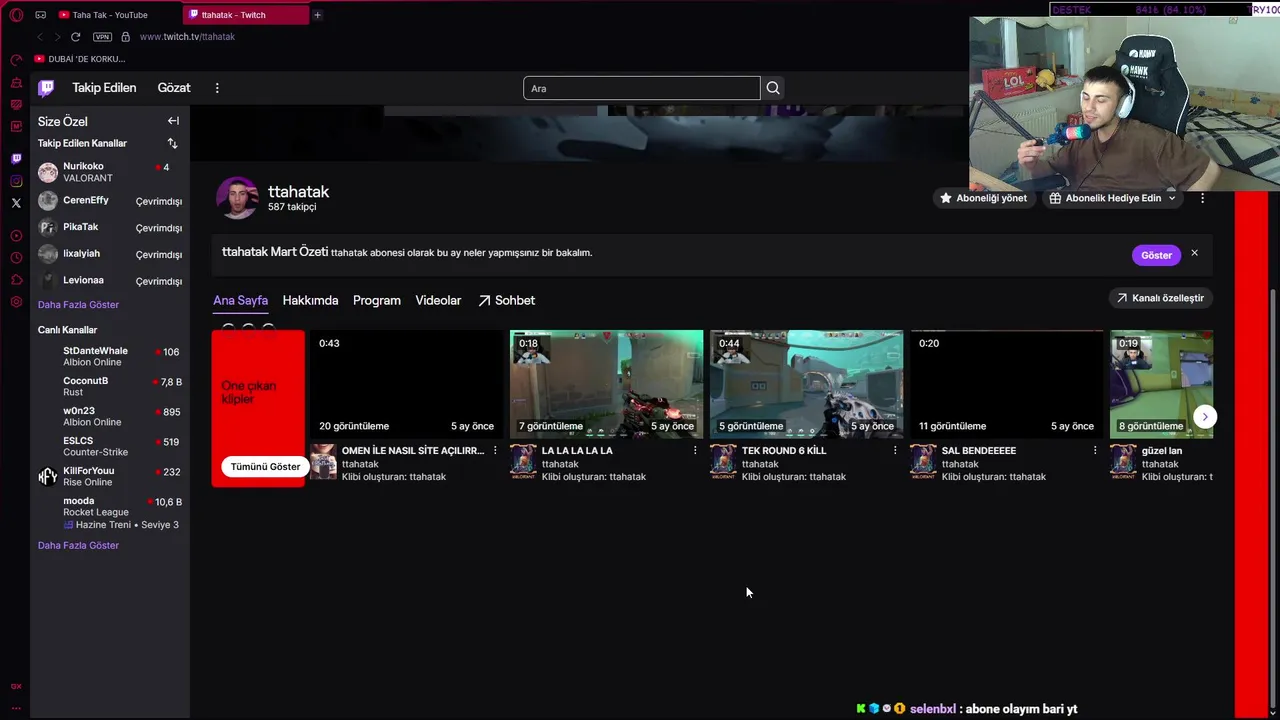Click the Ara search field
1280x720 pixels.
point(641,88)
